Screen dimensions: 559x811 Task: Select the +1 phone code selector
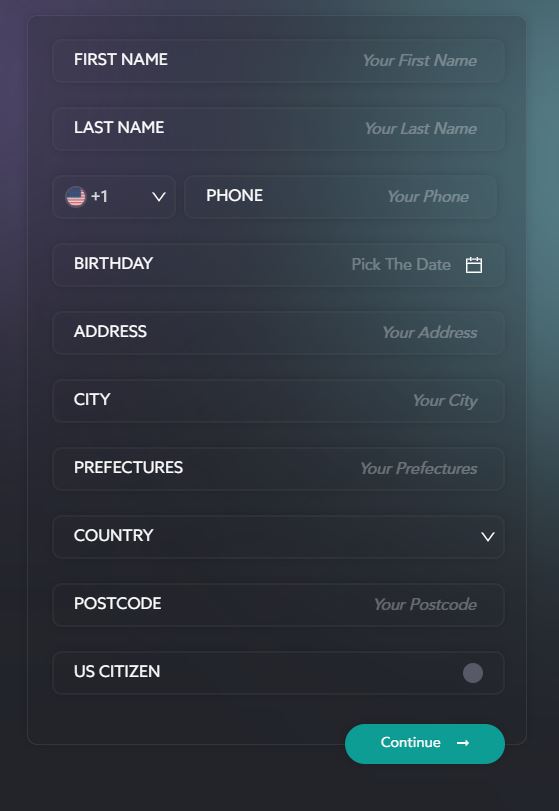tap(114, 197)
